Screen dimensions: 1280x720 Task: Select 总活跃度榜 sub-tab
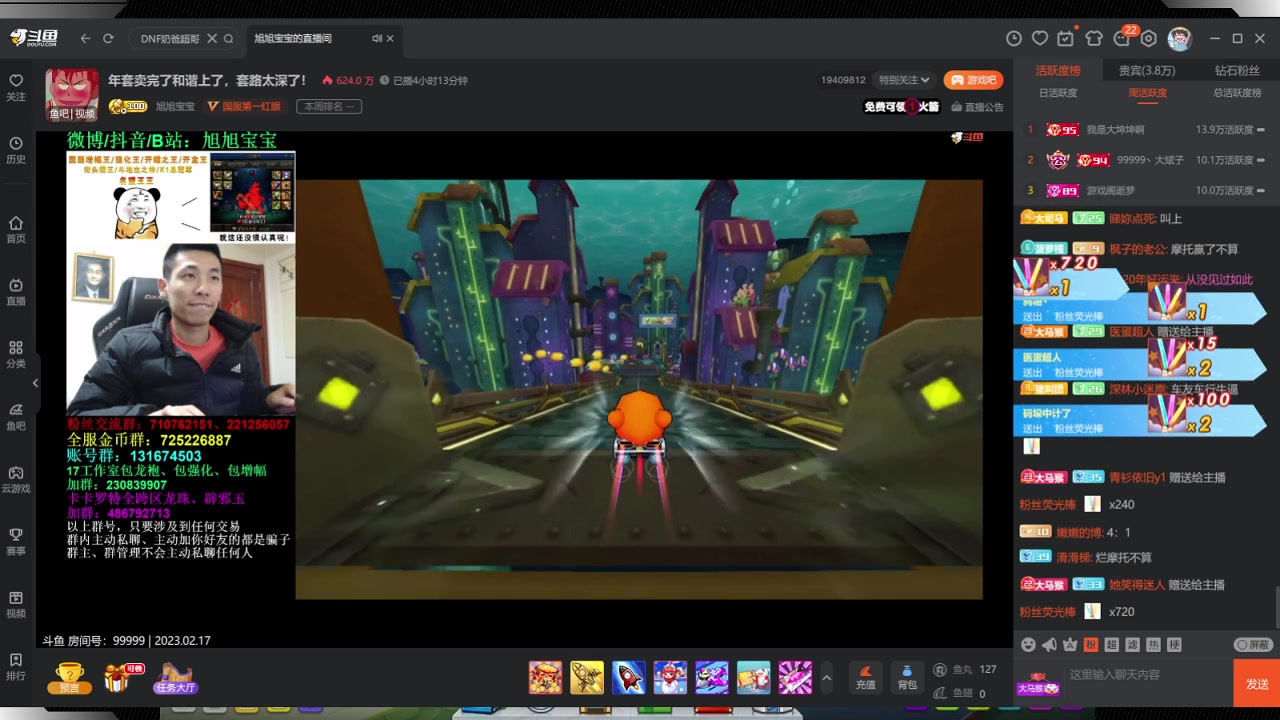tap(1237, 93)
